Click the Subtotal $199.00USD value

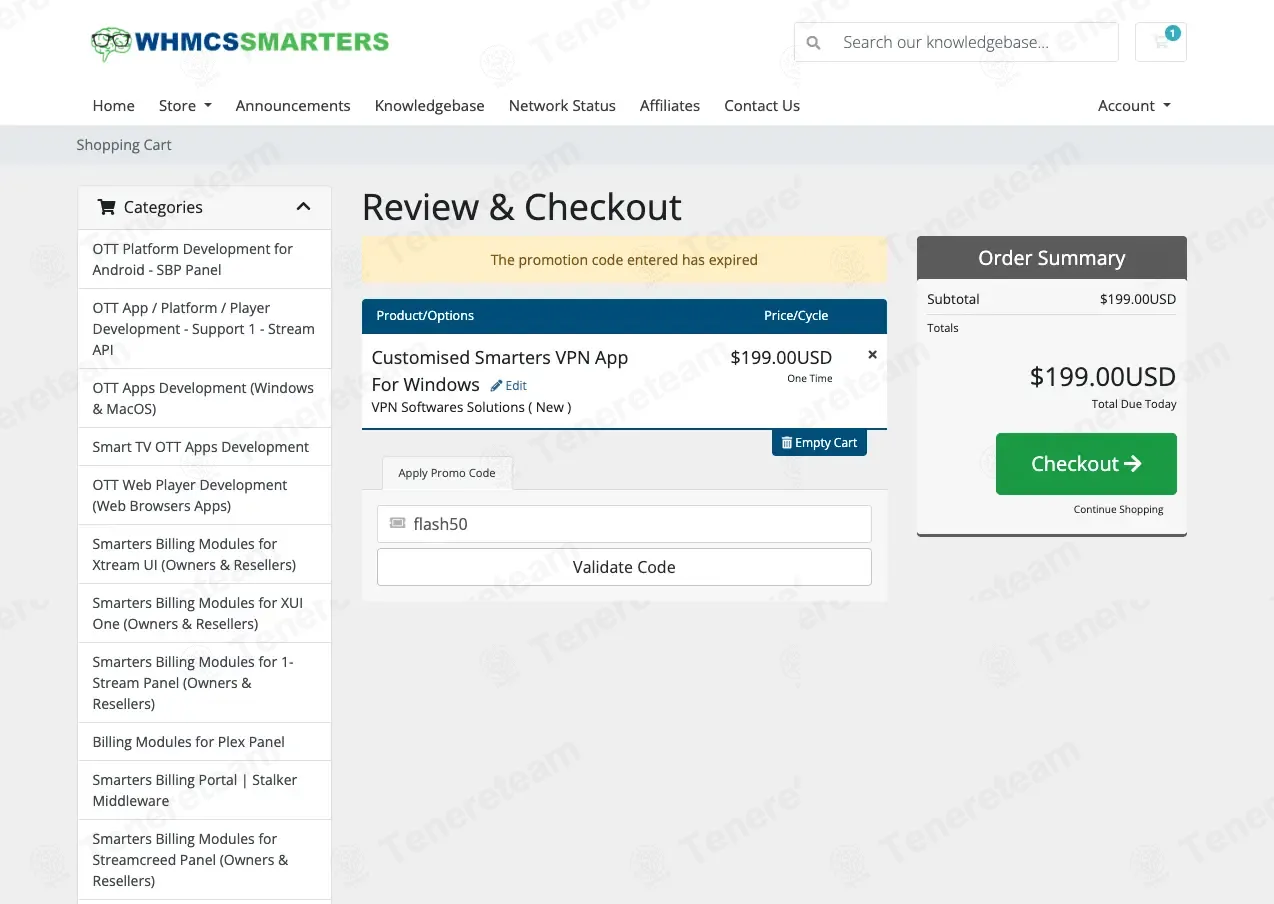pyautogui.click(x=1138, y=299)
